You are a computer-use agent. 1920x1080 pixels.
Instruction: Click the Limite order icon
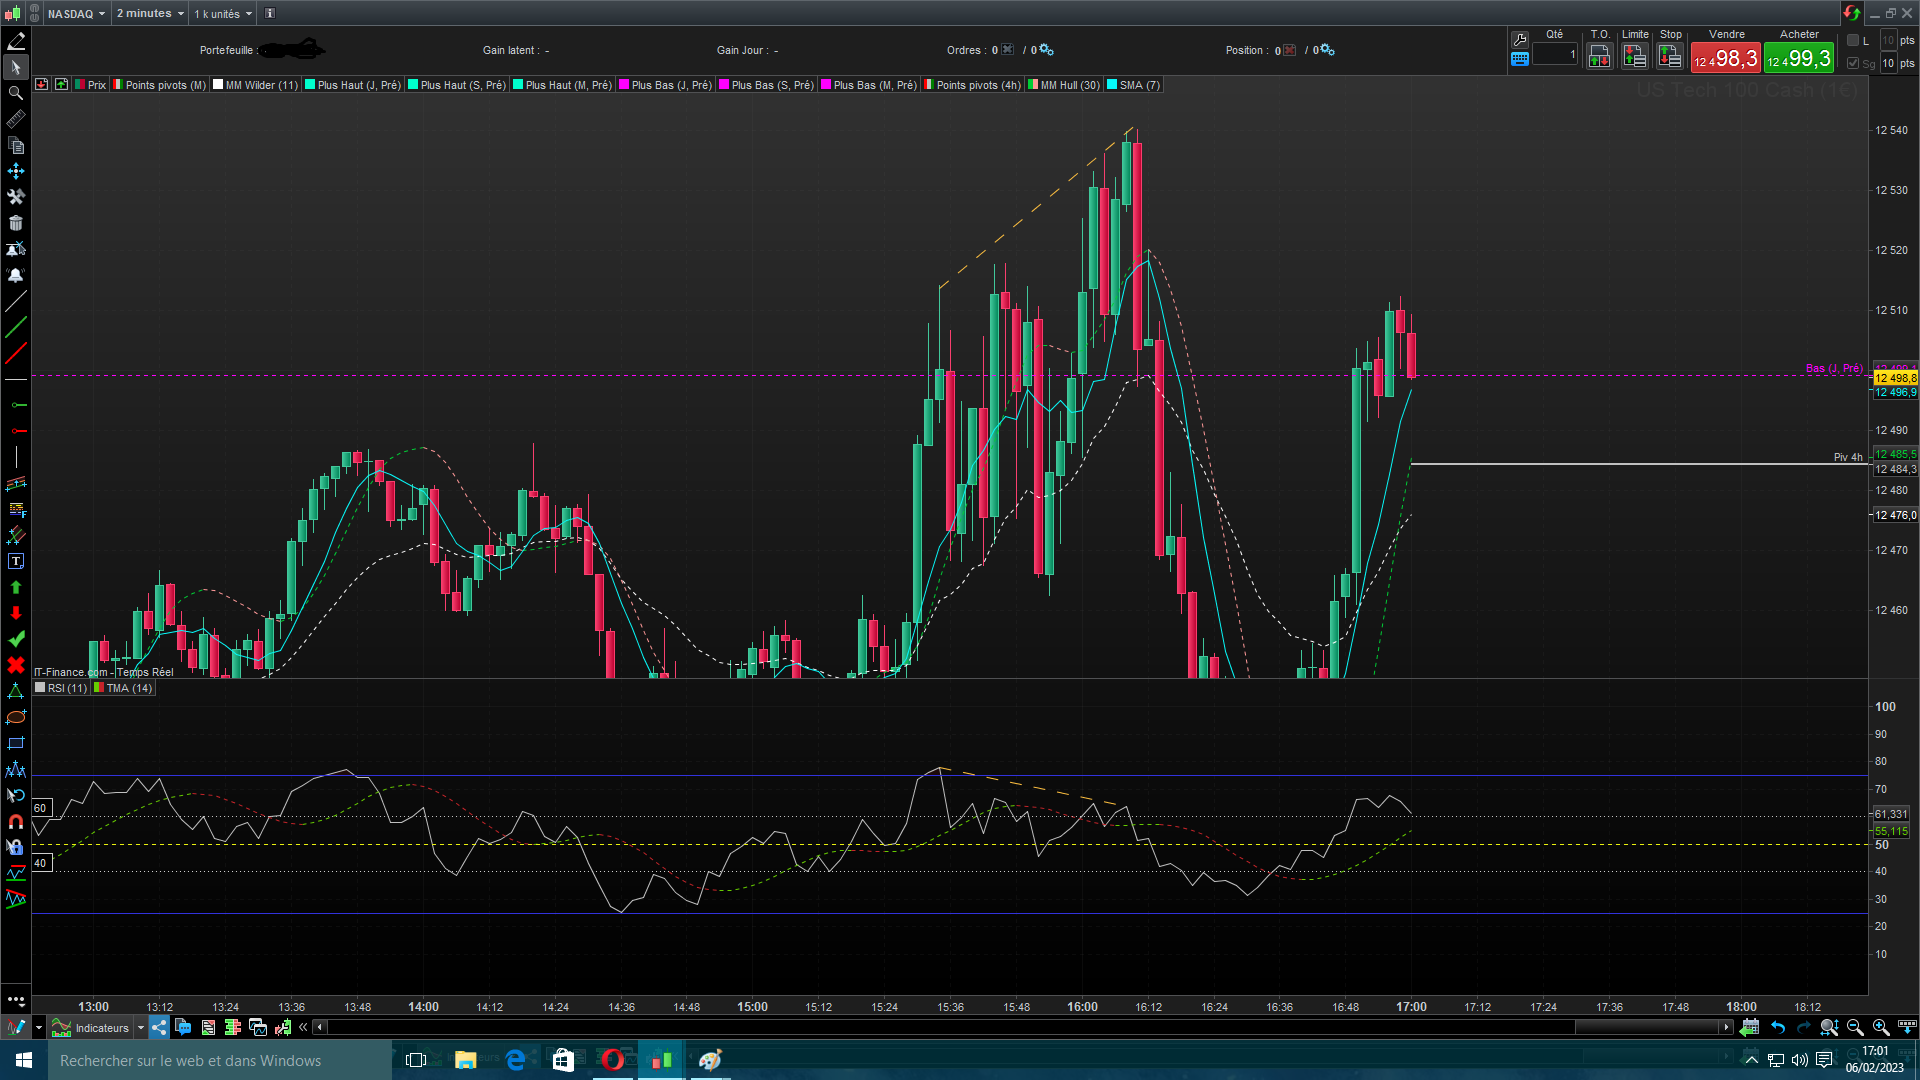[1635, 57]
